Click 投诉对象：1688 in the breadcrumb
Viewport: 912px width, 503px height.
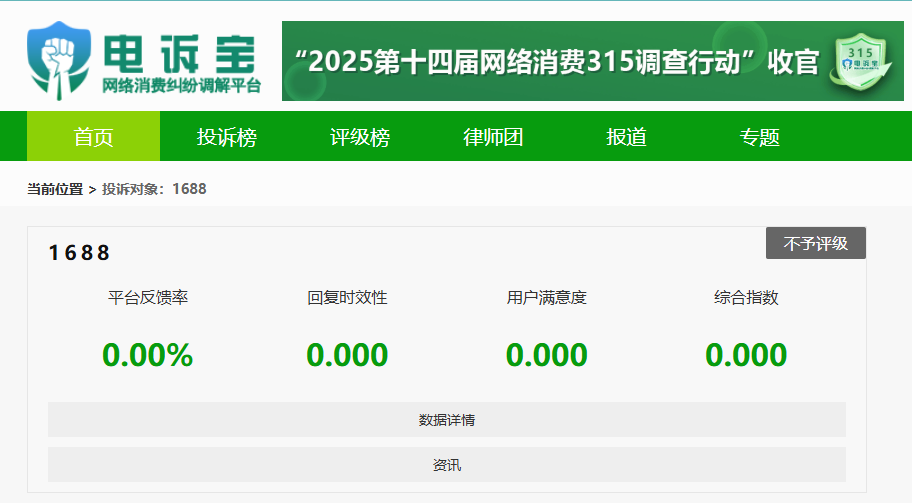(154, 189)
